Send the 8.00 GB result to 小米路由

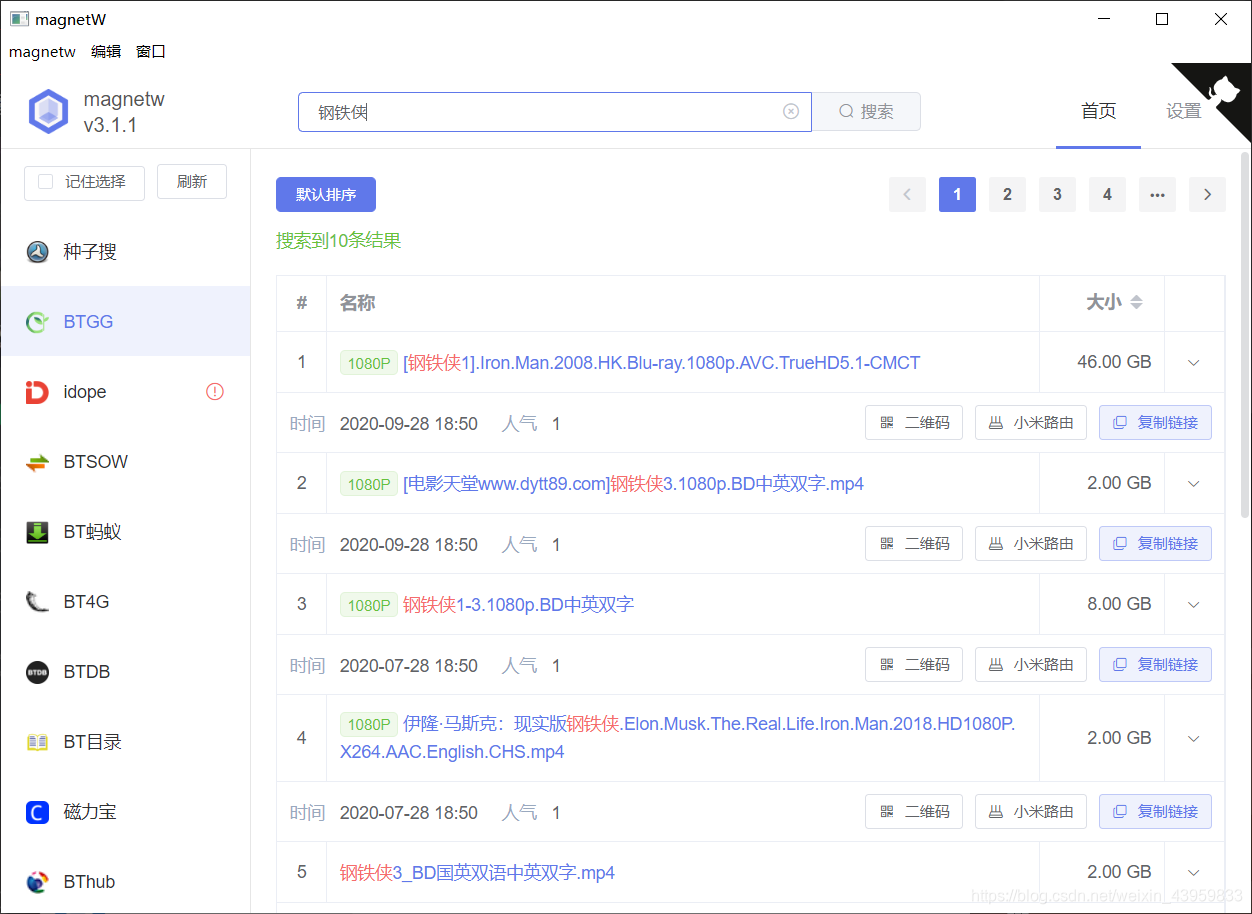coord(1031,665)
